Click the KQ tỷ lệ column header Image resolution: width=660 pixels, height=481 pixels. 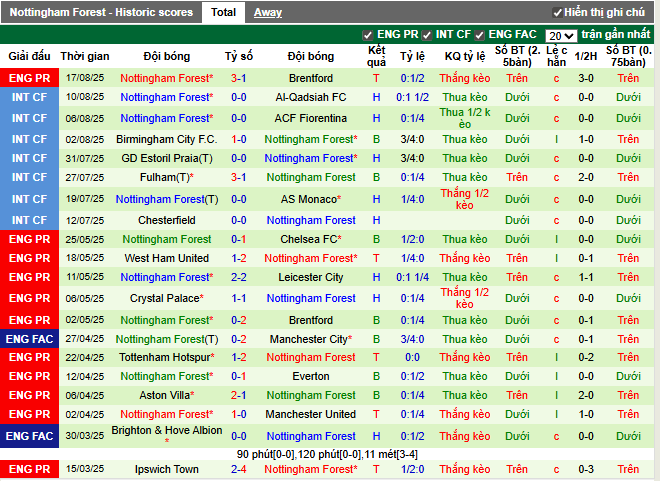[465, 56]
